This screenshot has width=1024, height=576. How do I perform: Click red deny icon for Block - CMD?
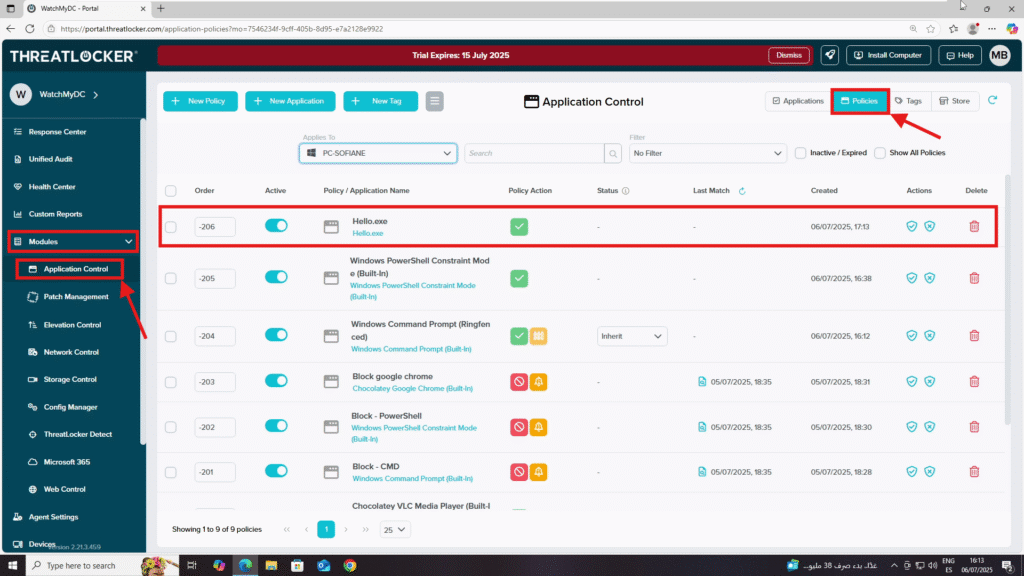pos(519,472)
